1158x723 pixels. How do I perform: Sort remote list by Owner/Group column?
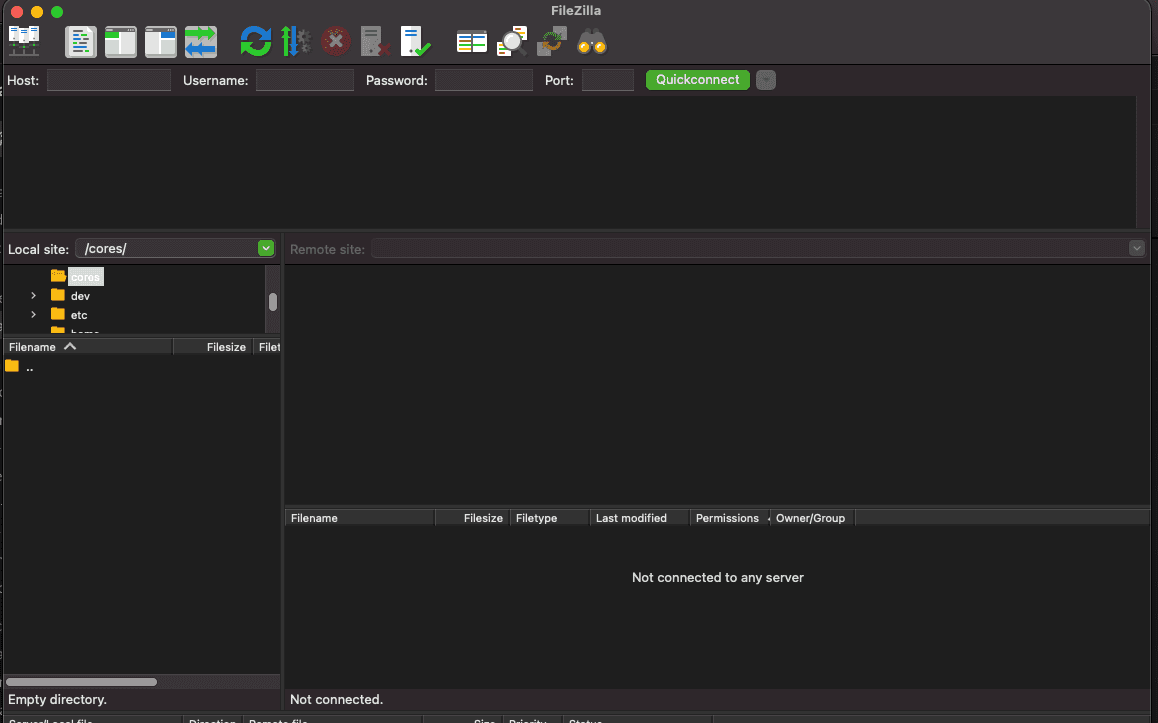click(x=812, y=518)
